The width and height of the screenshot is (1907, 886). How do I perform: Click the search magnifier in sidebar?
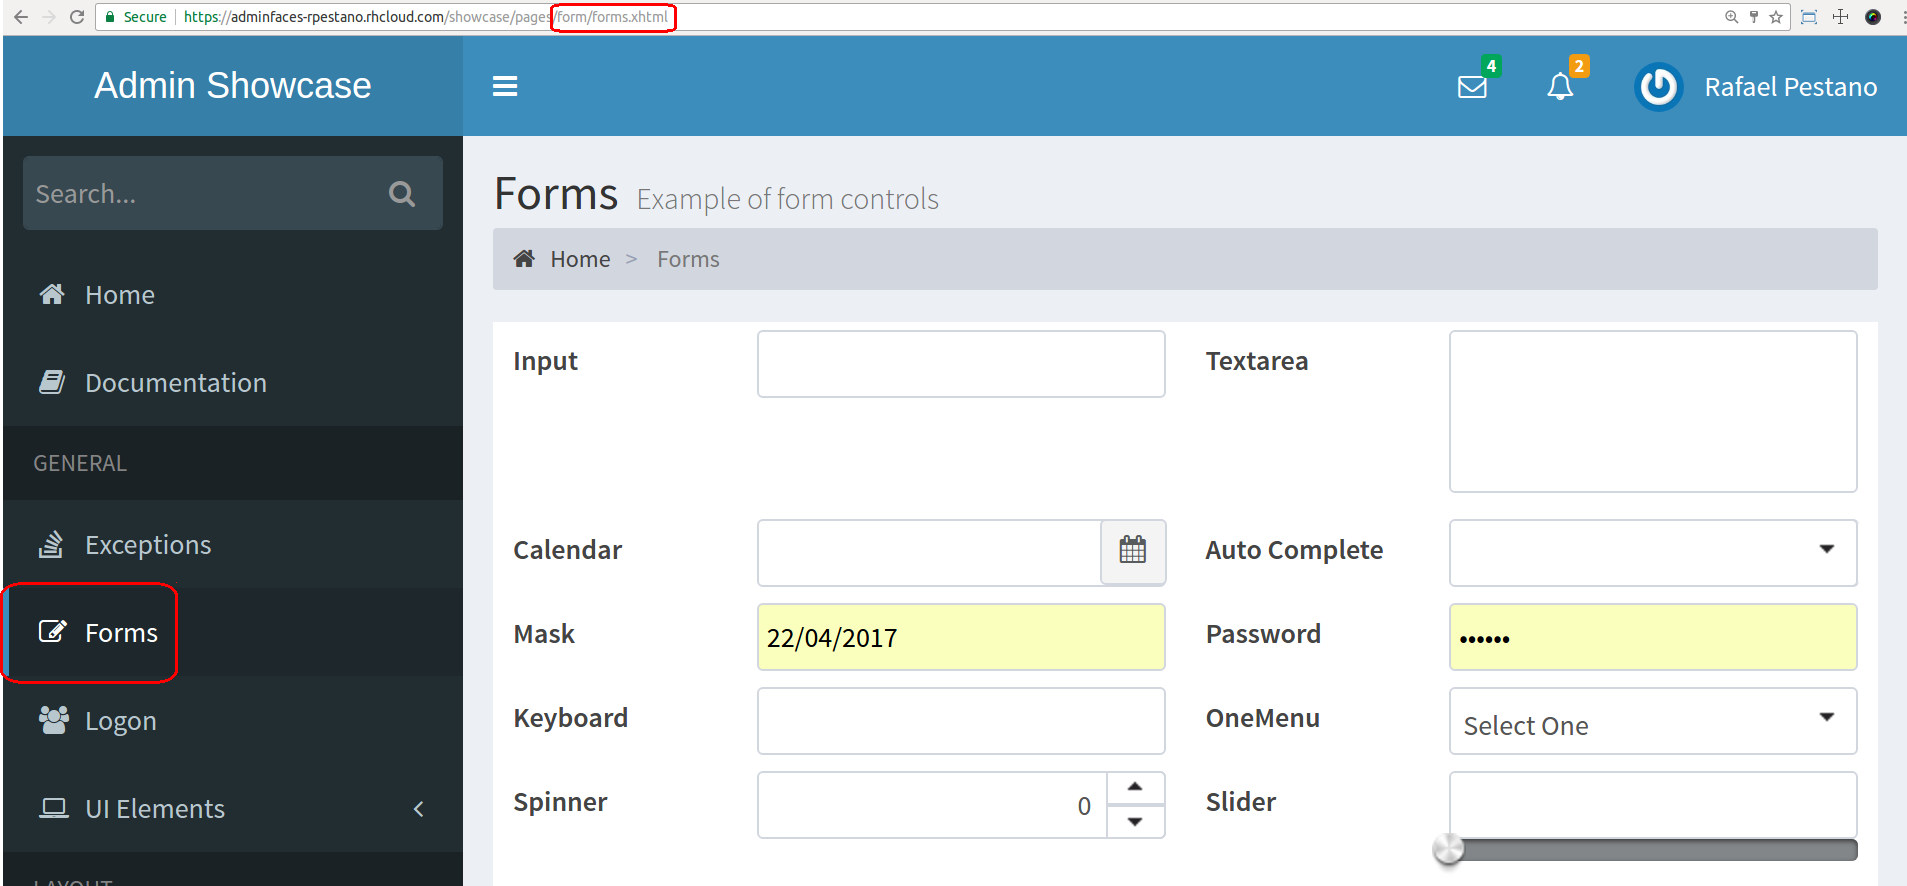[x=402, y=194]
